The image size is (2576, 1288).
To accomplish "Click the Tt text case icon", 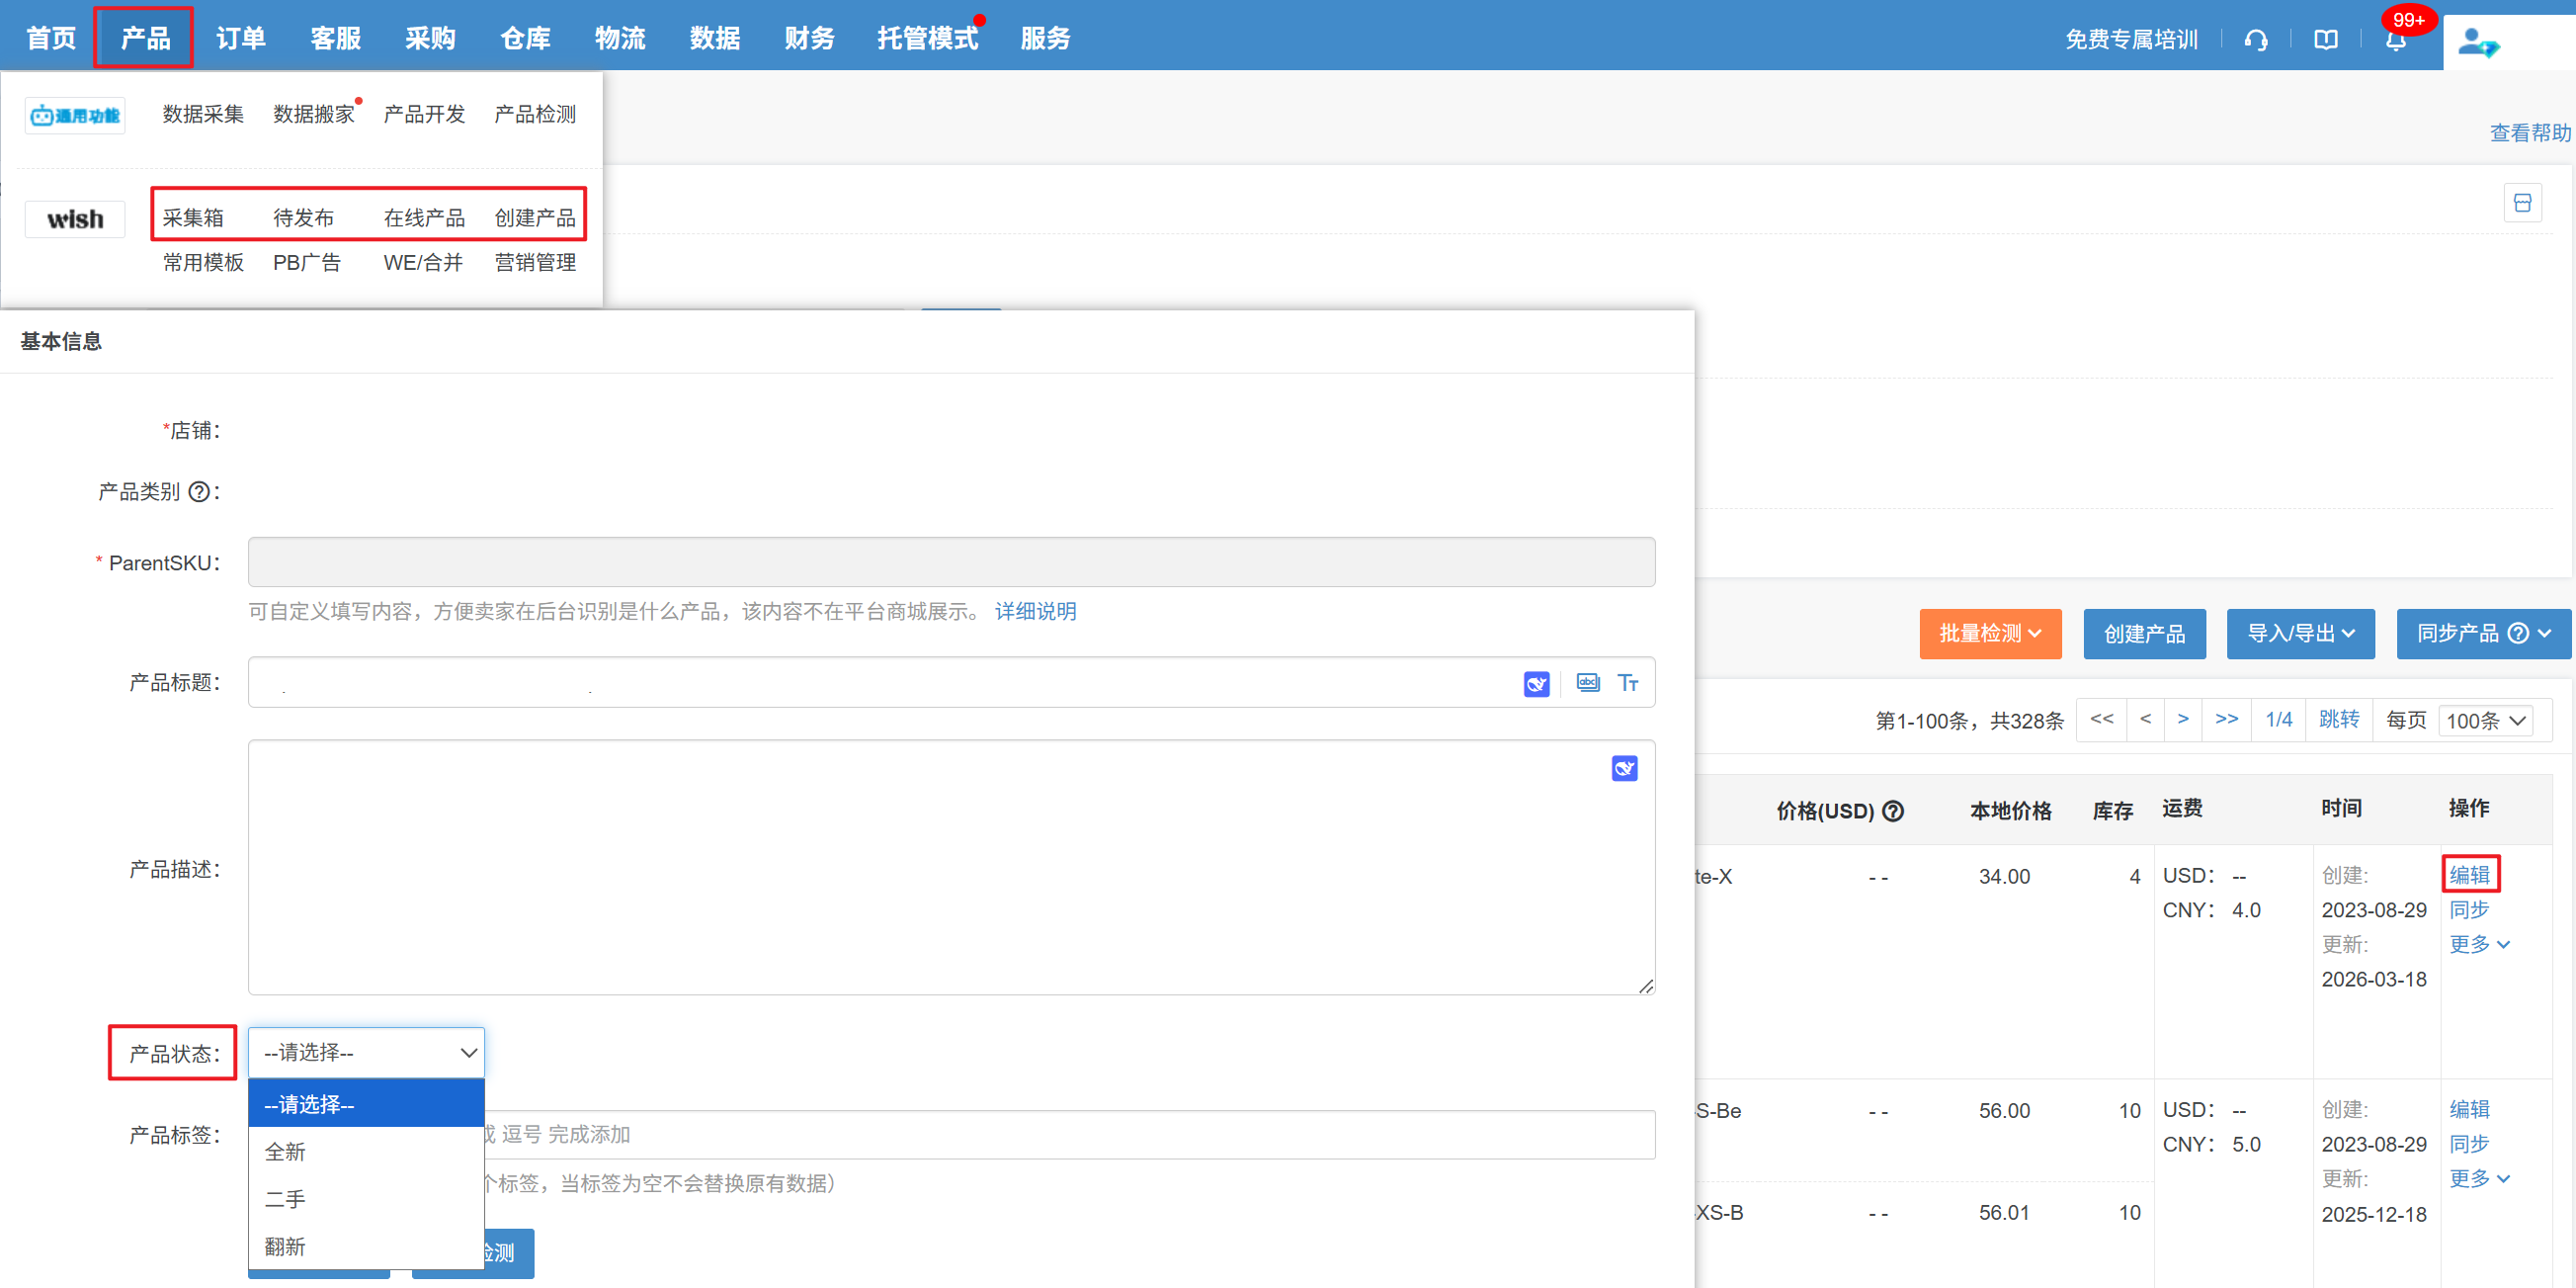I will pos(1627,683).
